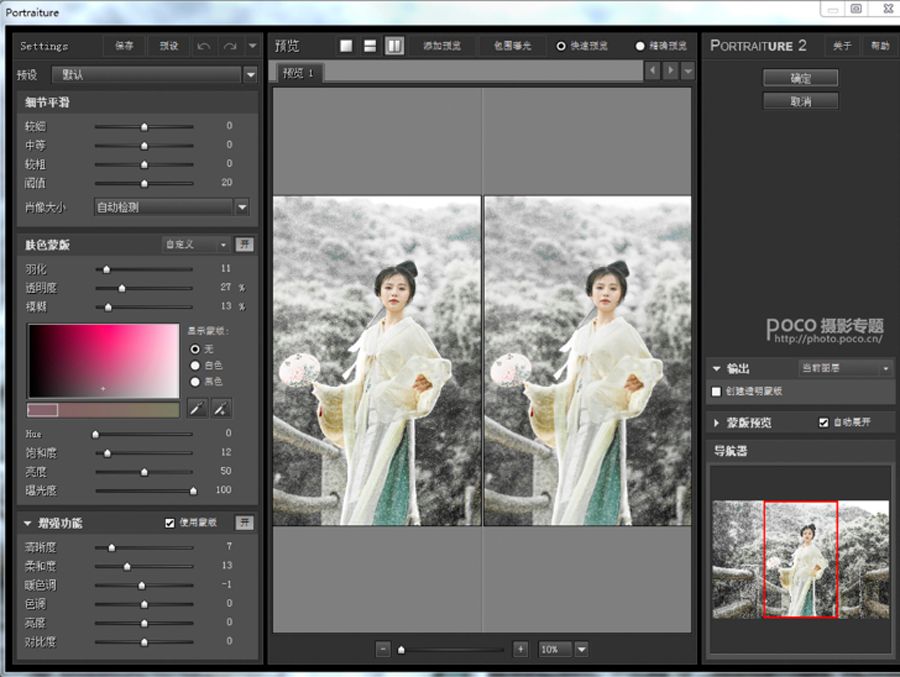Click the 10% zoom value field
The width and height of the screenshot is (900, 677).
click(554, 649)
